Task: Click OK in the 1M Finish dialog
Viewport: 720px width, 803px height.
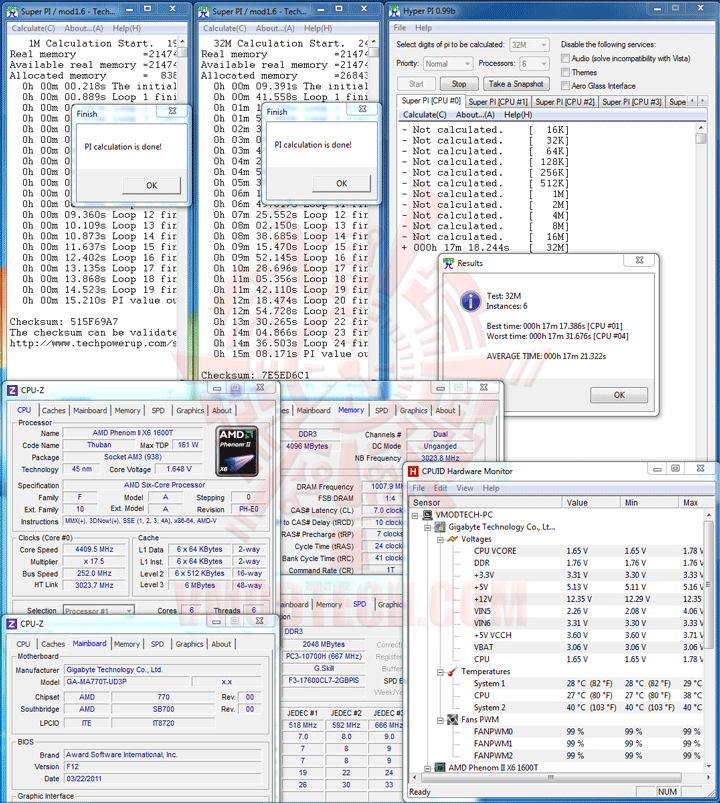Action: tap(152, 185)
